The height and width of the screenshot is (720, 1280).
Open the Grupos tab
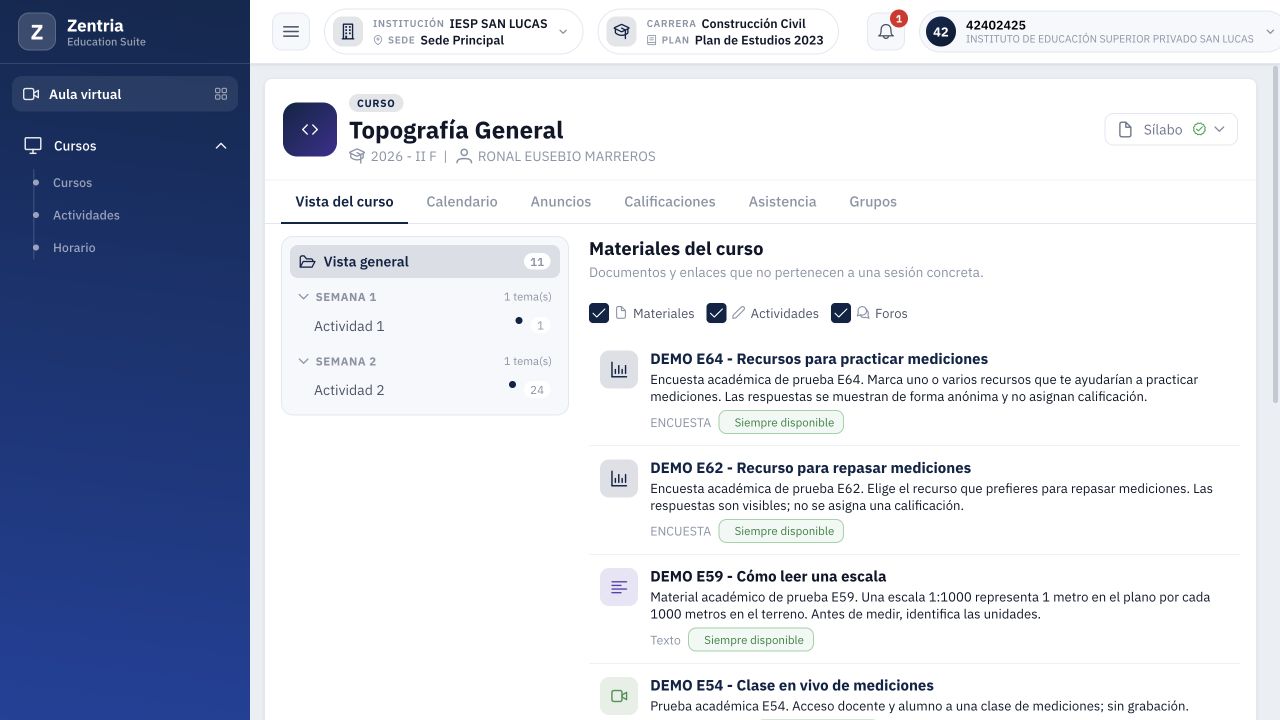coord(873,202)
